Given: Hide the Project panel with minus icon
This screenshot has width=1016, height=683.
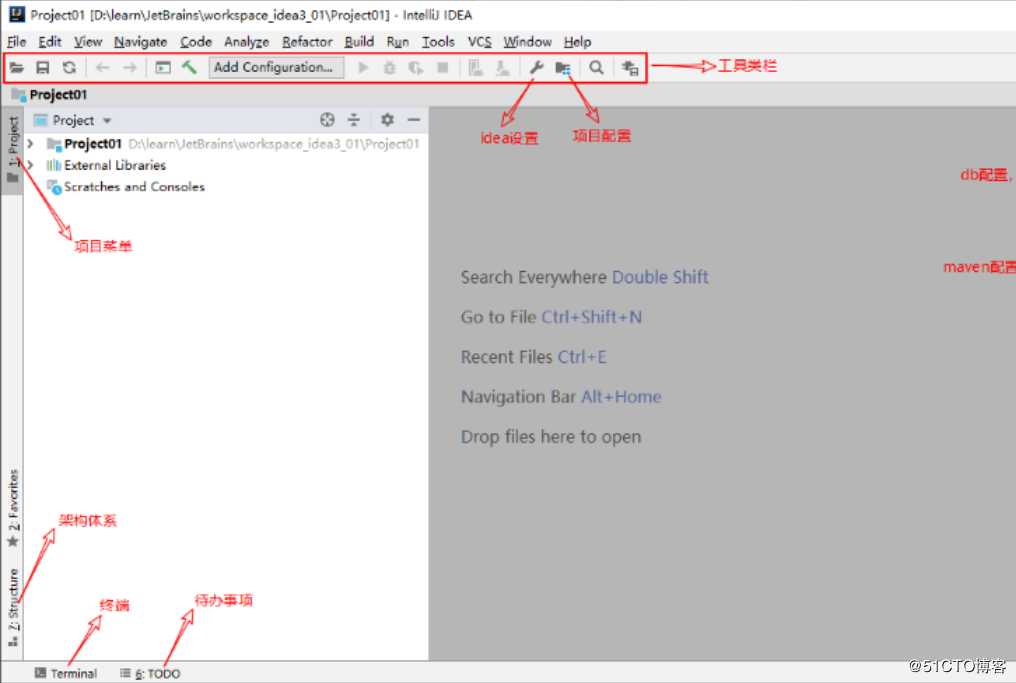Looking at the screenshot, I should [x=413, y=120].
